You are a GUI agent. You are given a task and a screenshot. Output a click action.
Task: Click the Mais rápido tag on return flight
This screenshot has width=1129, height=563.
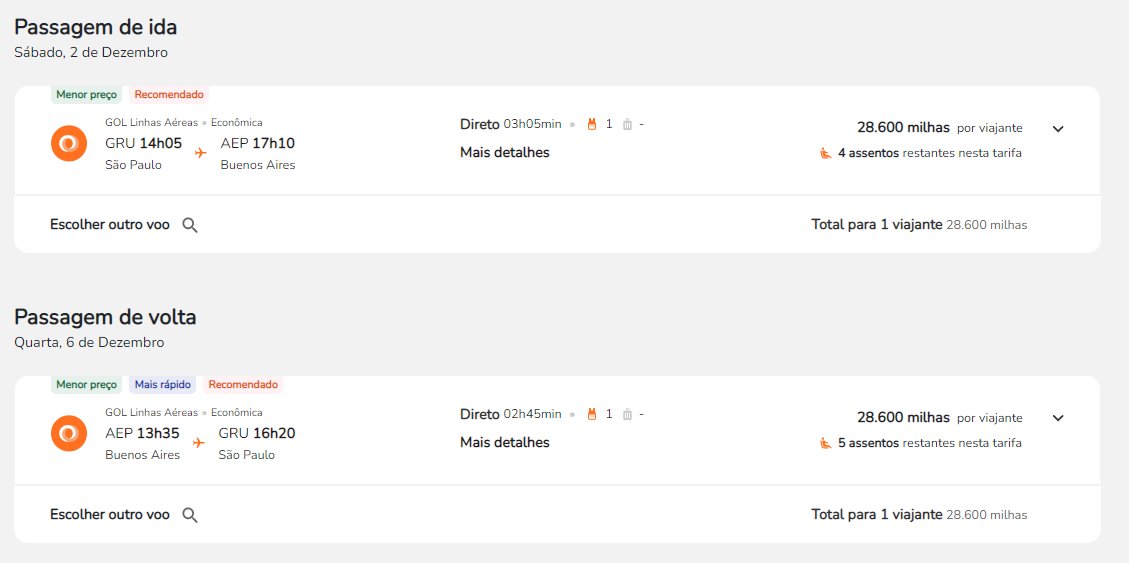point(163,385)
